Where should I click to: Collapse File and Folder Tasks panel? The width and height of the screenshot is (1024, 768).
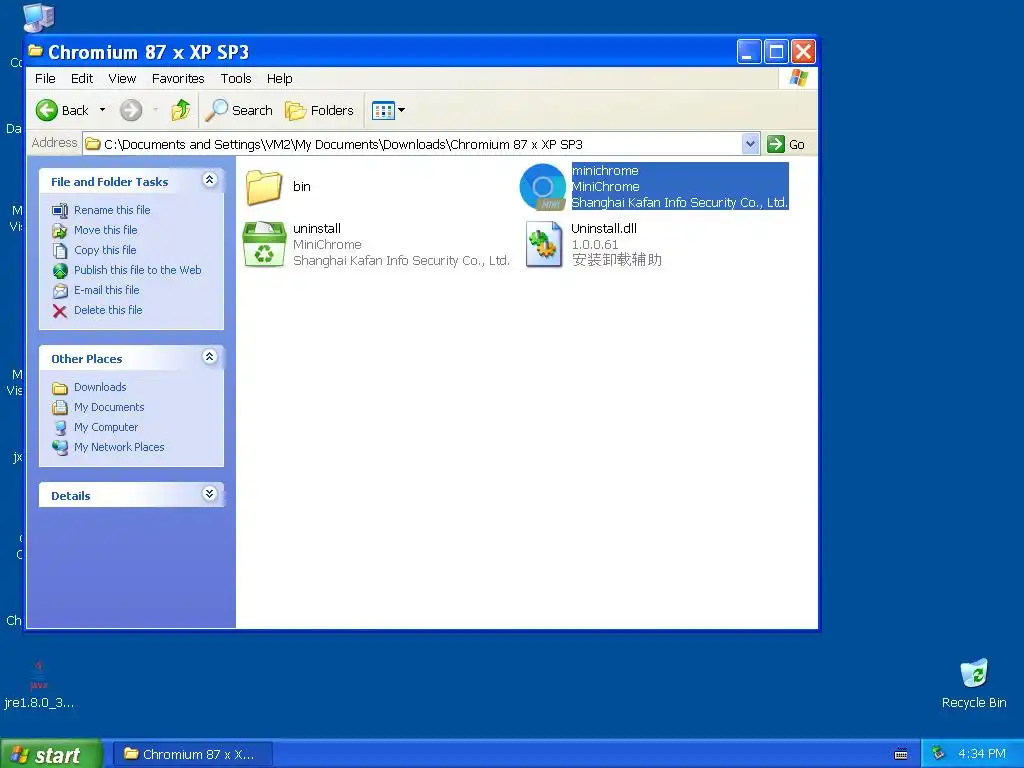click(x=210, y=180)
